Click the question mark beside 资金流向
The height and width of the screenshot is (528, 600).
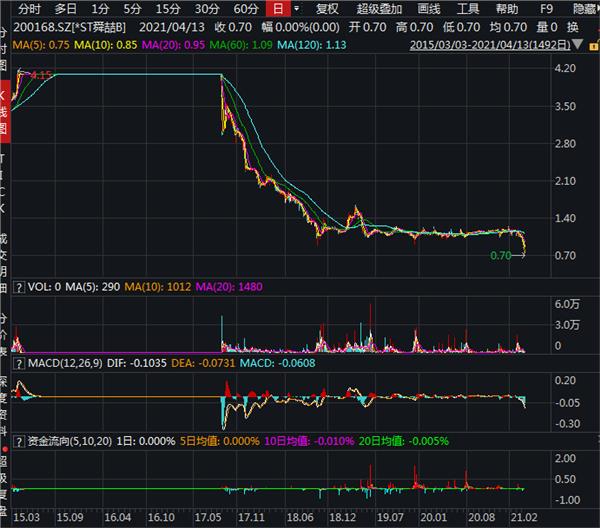pos(17,440)
